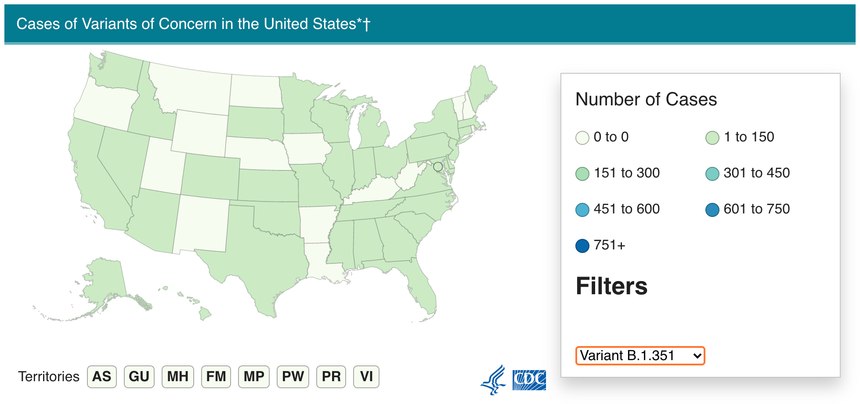Choose the FM territory button
This screenshot has height=404, width=860.
pyautogui.click(x=216, y=377)
